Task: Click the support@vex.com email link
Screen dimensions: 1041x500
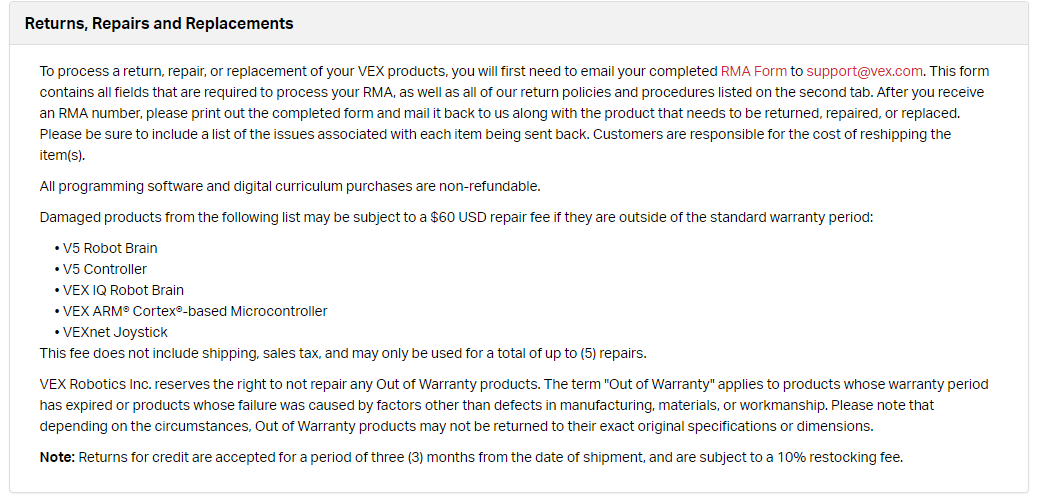Action: 864,71
